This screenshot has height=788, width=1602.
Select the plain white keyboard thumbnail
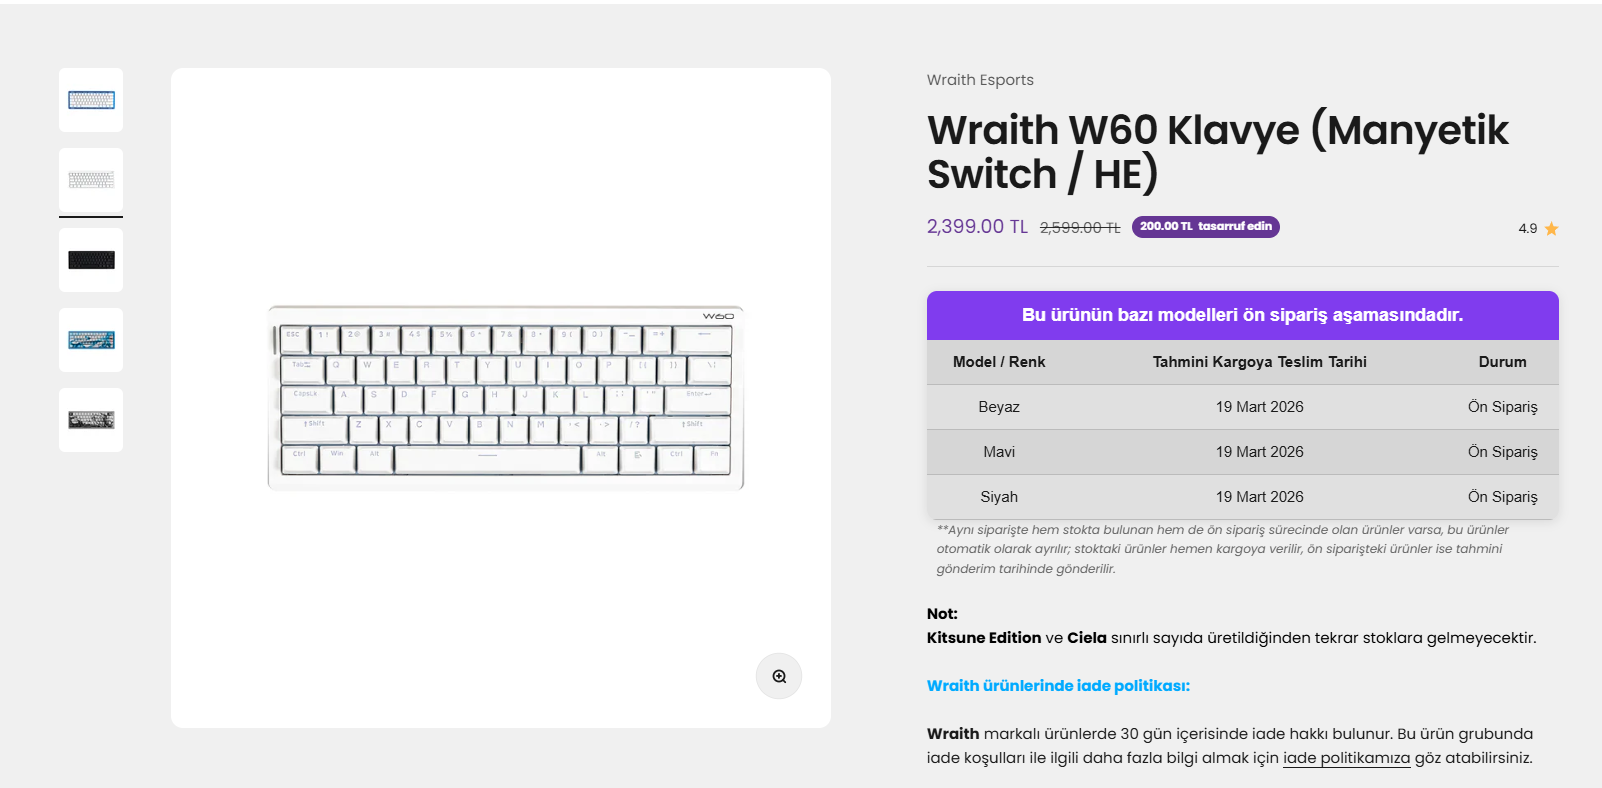pos(91,180)
